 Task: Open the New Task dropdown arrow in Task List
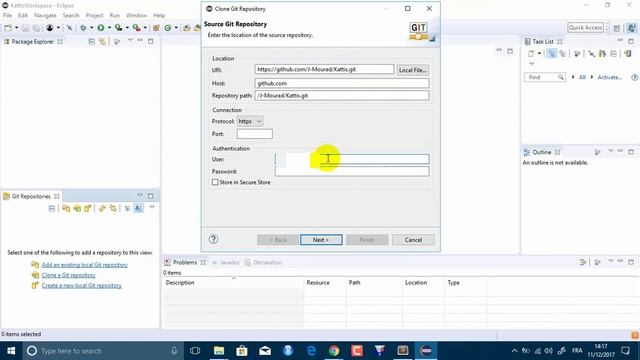539,53
